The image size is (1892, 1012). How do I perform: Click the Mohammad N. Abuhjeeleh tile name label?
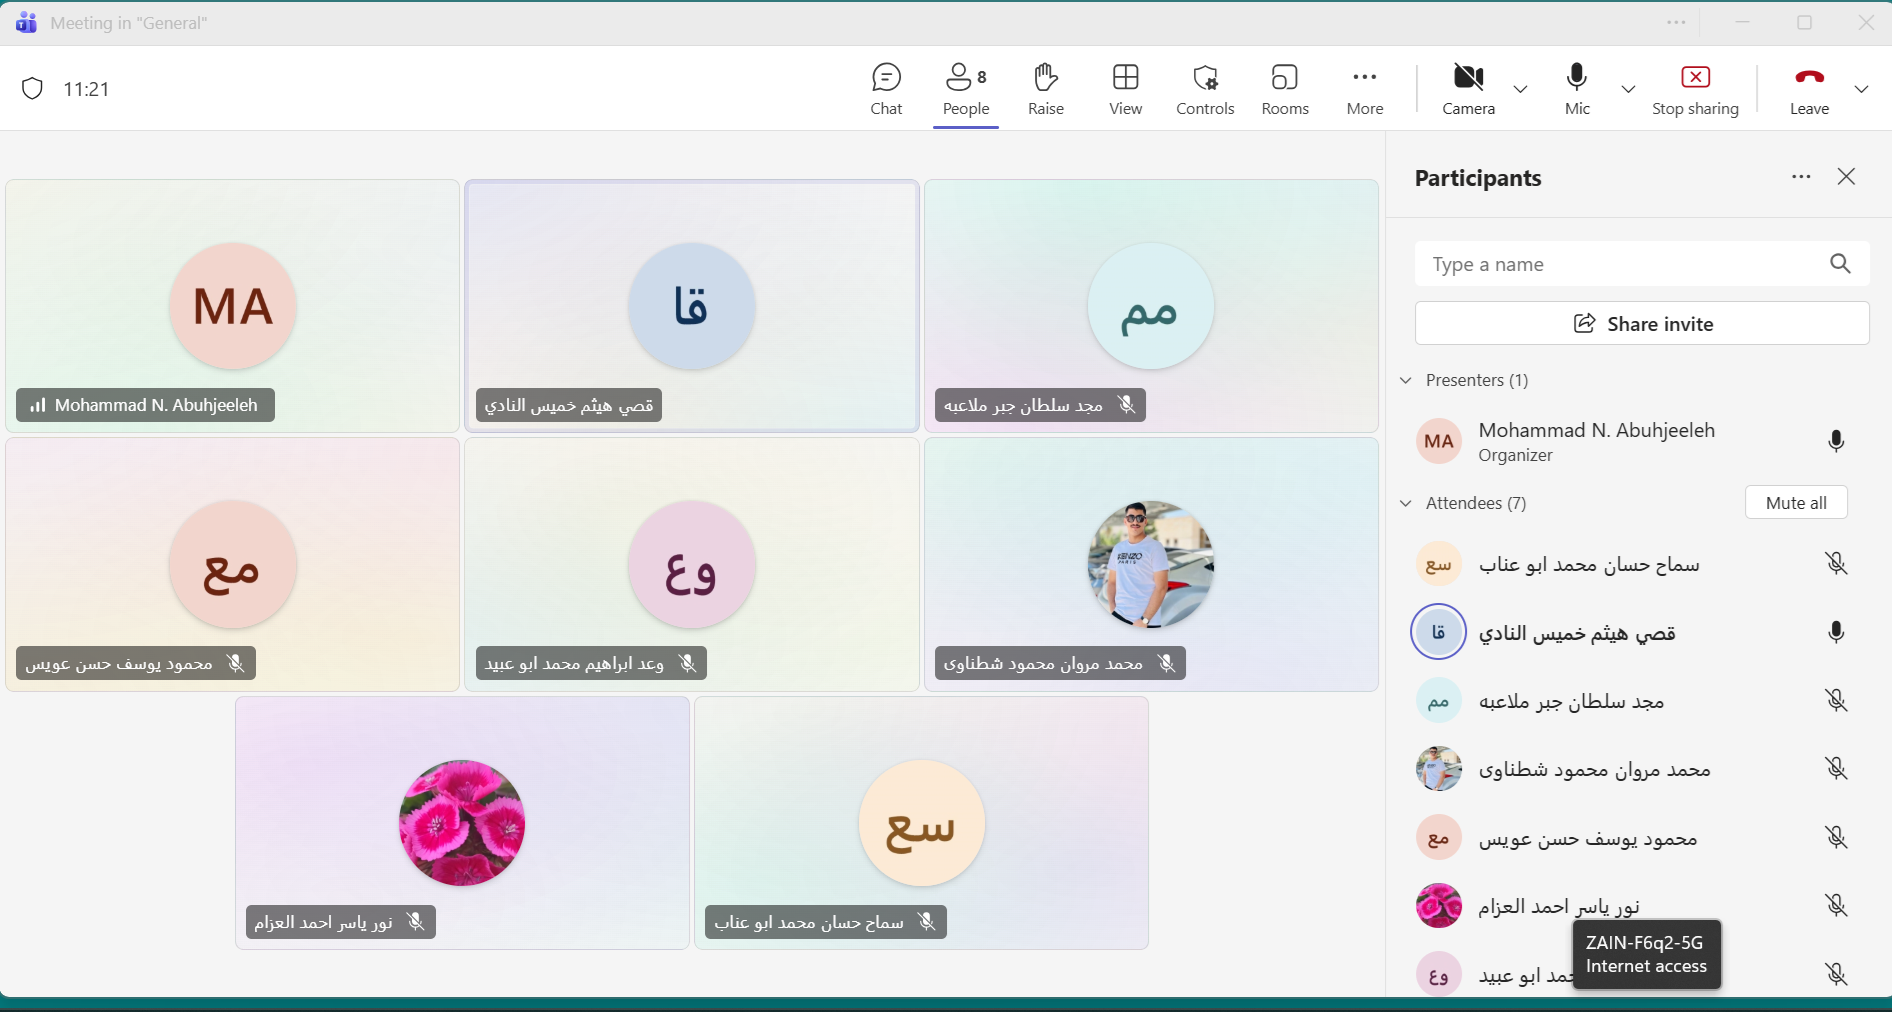[x=145, y=405]
